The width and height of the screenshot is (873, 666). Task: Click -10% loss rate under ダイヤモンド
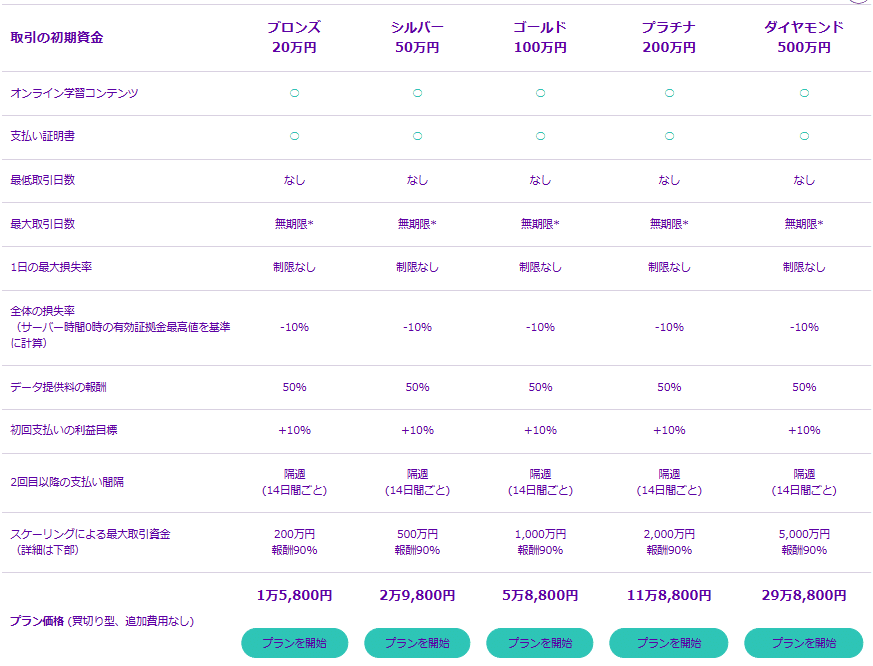804,327
